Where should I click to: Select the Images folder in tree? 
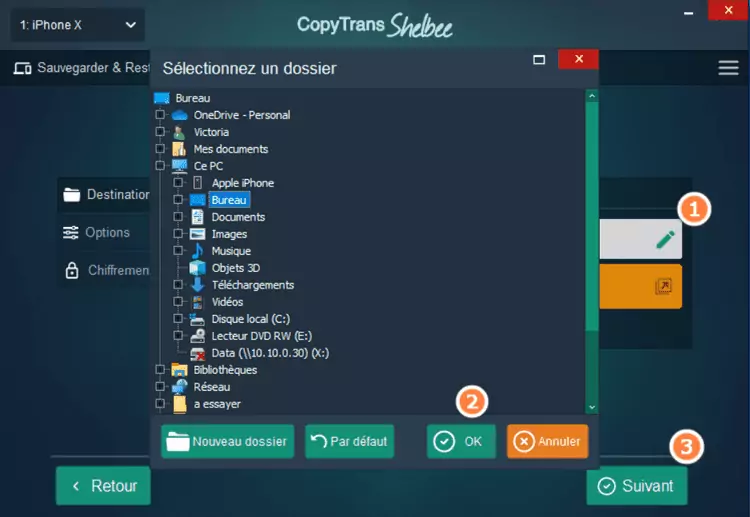click(228, 234)
